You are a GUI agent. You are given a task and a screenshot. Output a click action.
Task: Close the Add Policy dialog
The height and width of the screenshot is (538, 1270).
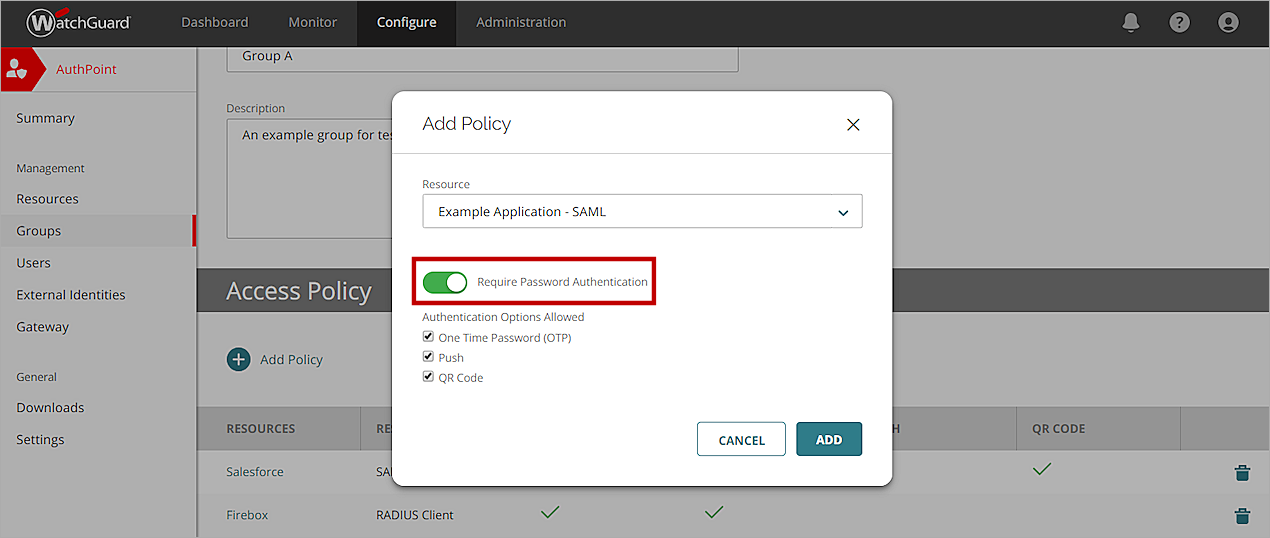853,125
